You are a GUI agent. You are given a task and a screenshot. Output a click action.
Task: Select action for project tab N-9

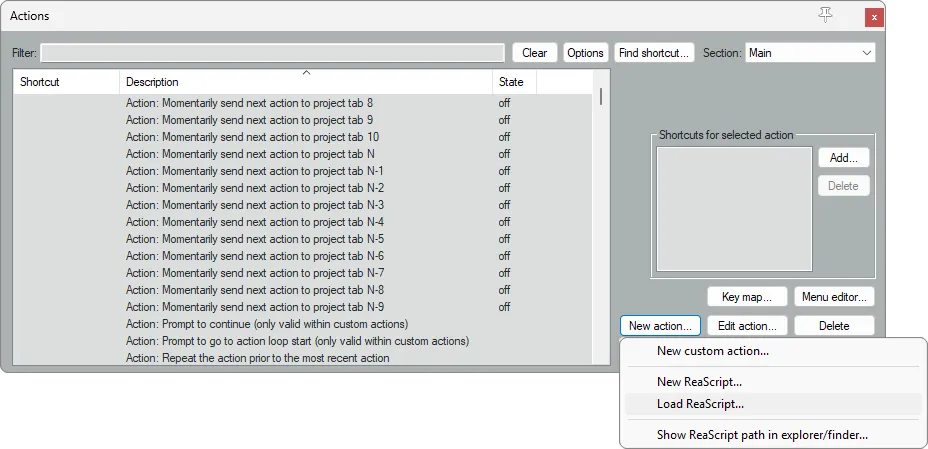coord(302,307)
